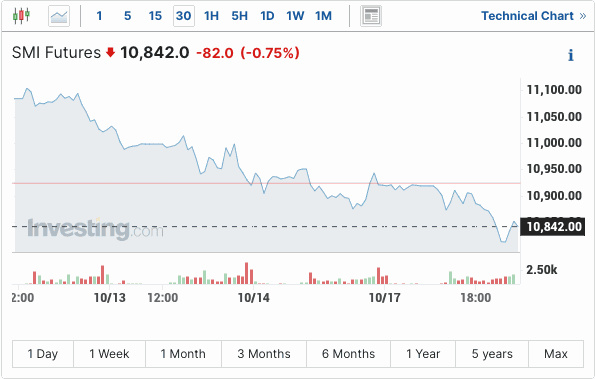Open the news overlay icon in toolbar
The height and width of the screenshot is (379, 595).
(x=371, y=16)
